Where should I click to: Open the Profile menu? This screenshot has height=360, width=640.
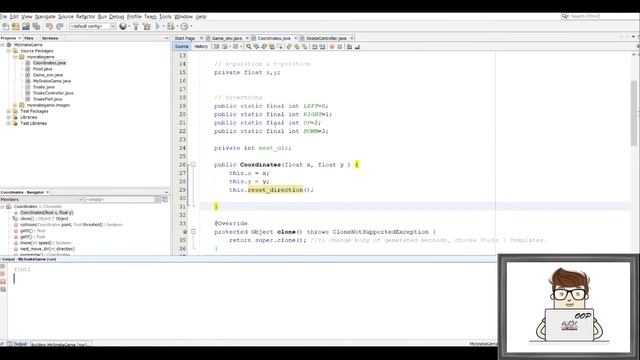point(134,16)
